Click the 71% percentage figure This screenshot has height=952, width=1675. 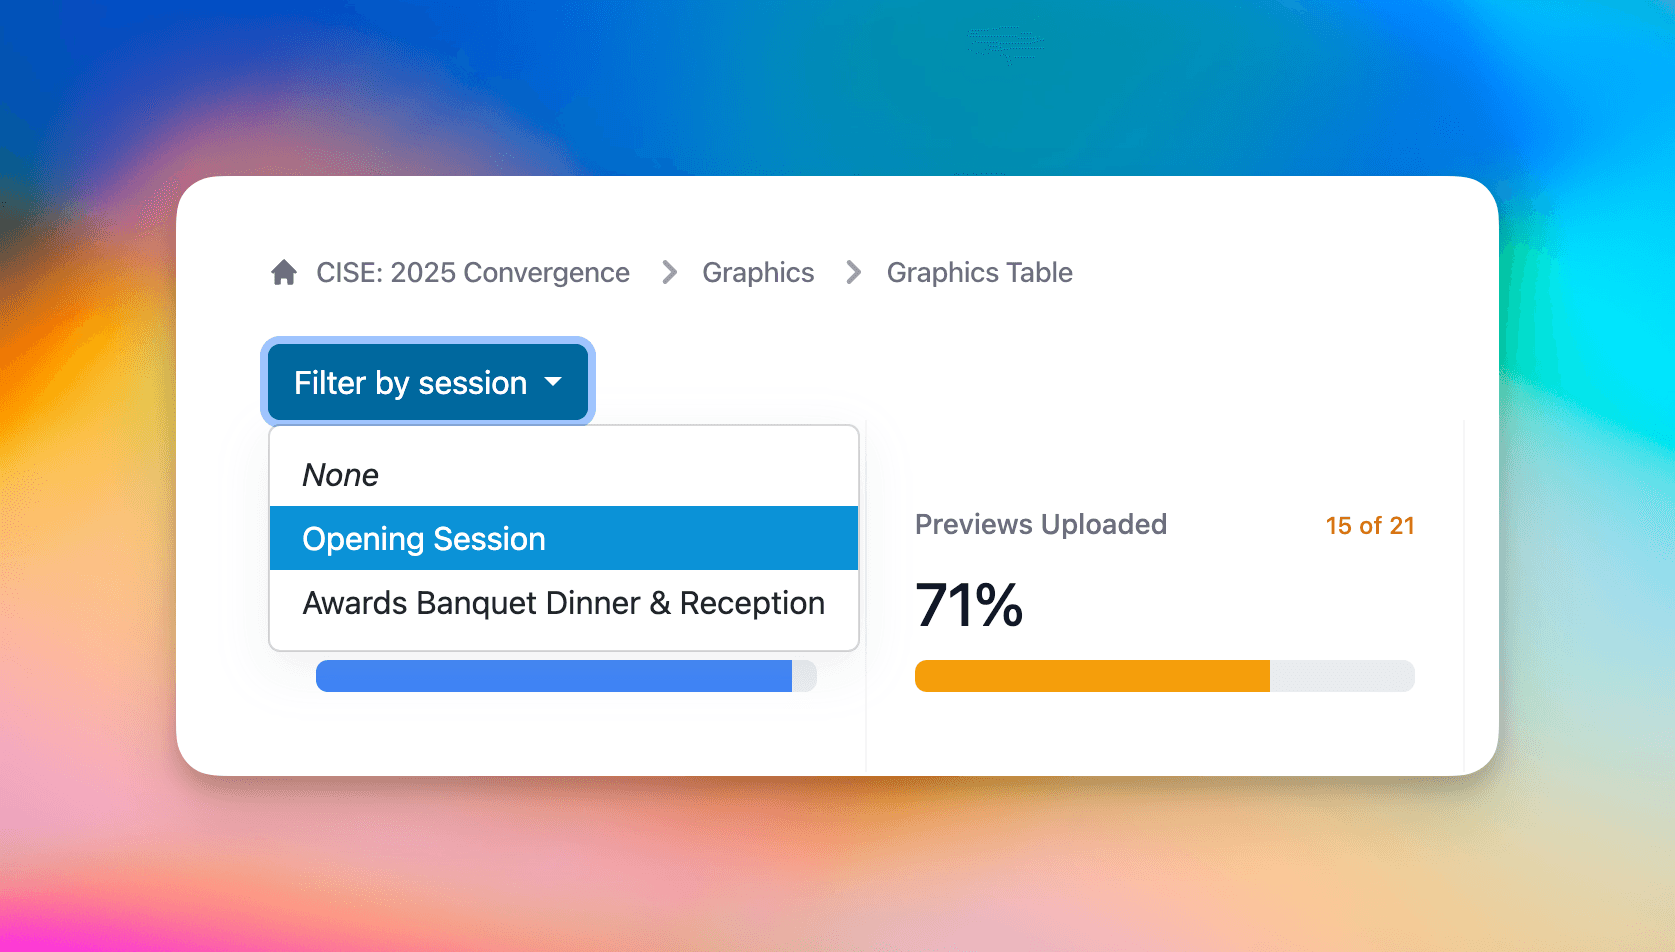point(969,605)
